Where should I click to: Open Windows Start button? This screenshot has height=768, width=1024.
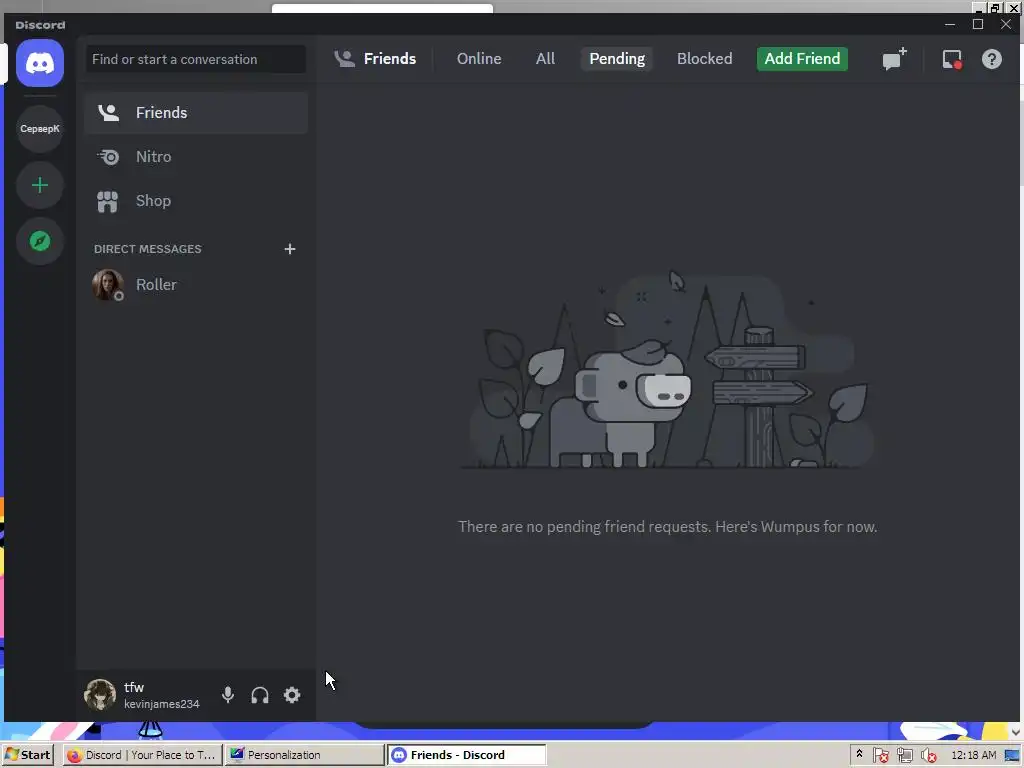27,755
